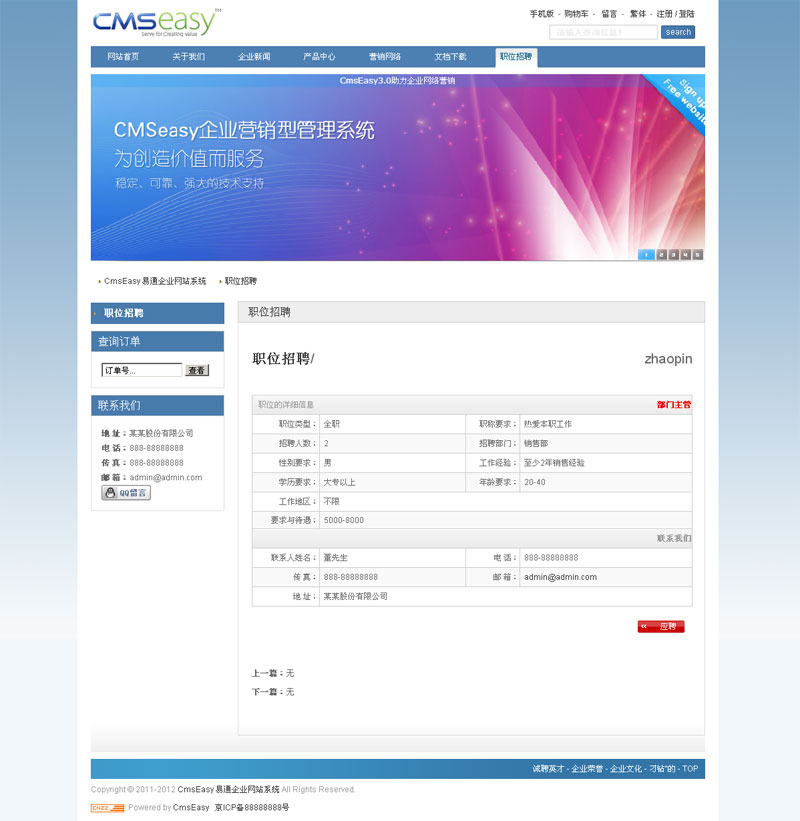
Task: Click the CMSeasy logo
Action: tap(157, 24)
